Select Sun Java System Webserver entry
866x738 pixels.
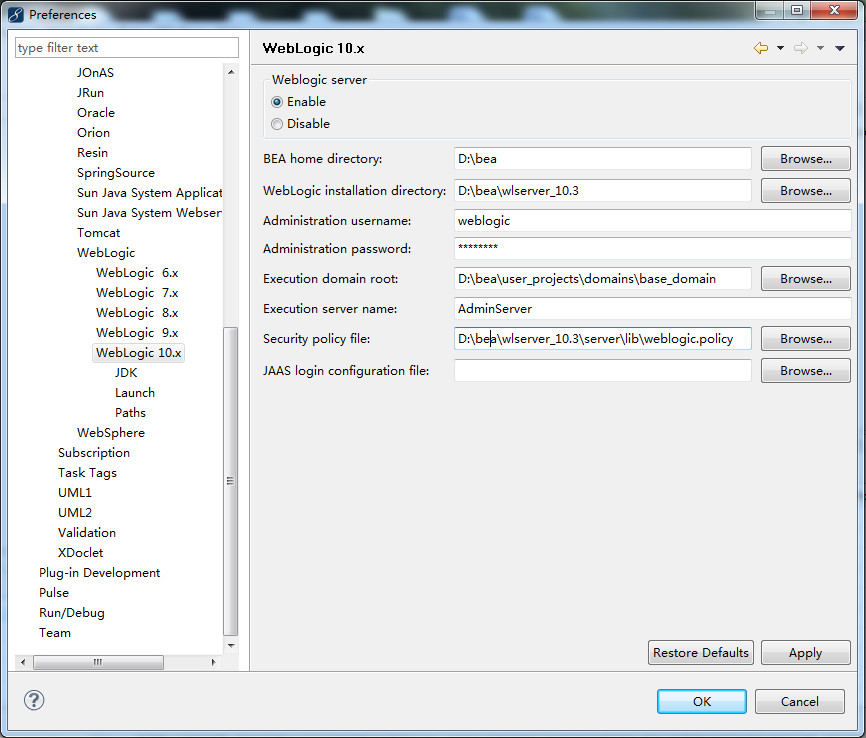click(x=149, y=213)
